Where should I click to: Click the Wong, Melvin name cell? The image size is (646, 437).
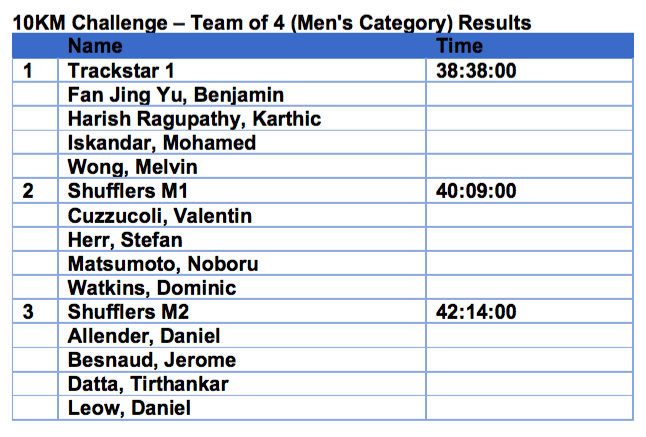(242, 166)
